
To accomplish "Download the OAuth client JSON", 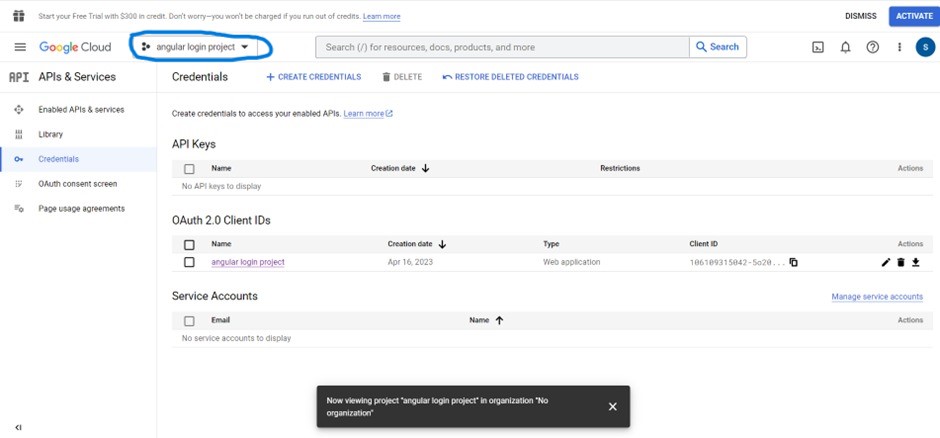I will [915, 263].
